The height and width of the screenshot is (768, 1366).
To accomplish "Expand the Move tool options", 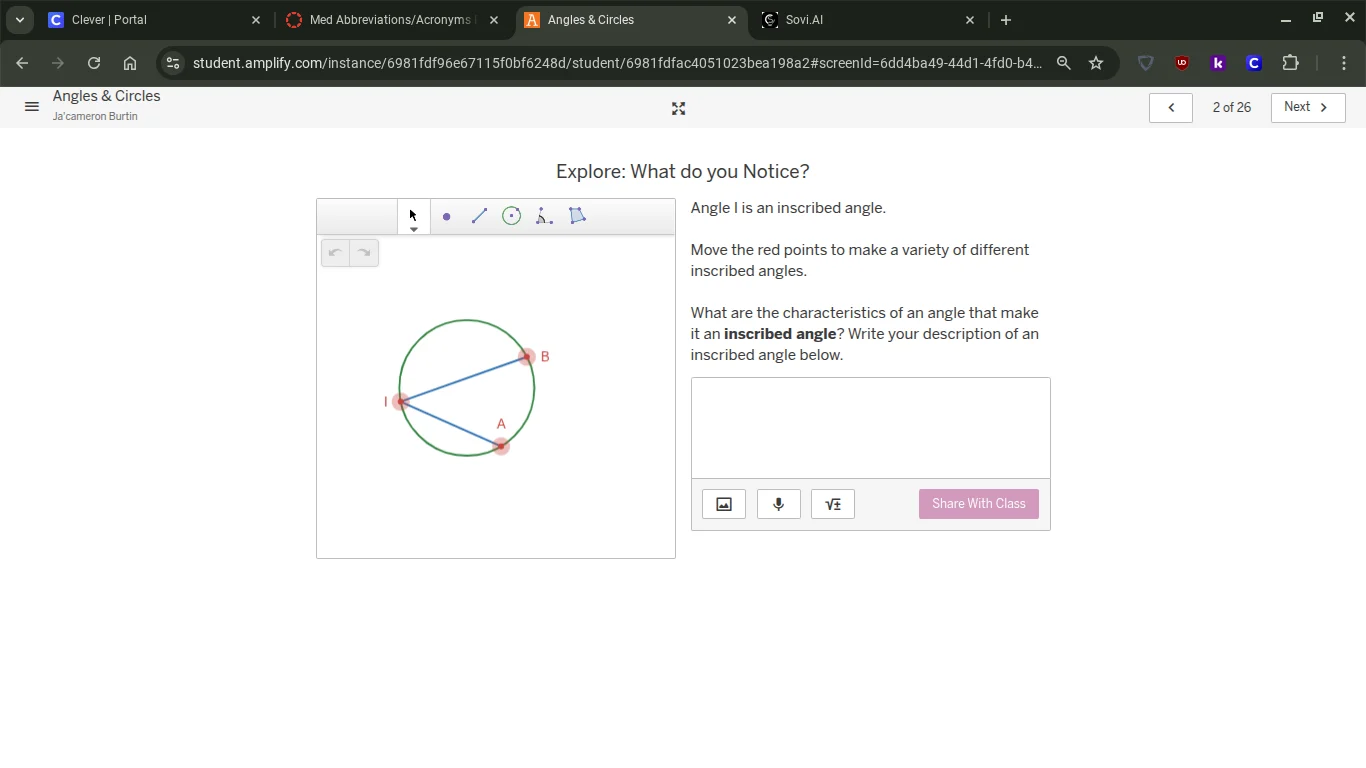I will [413, 228].
